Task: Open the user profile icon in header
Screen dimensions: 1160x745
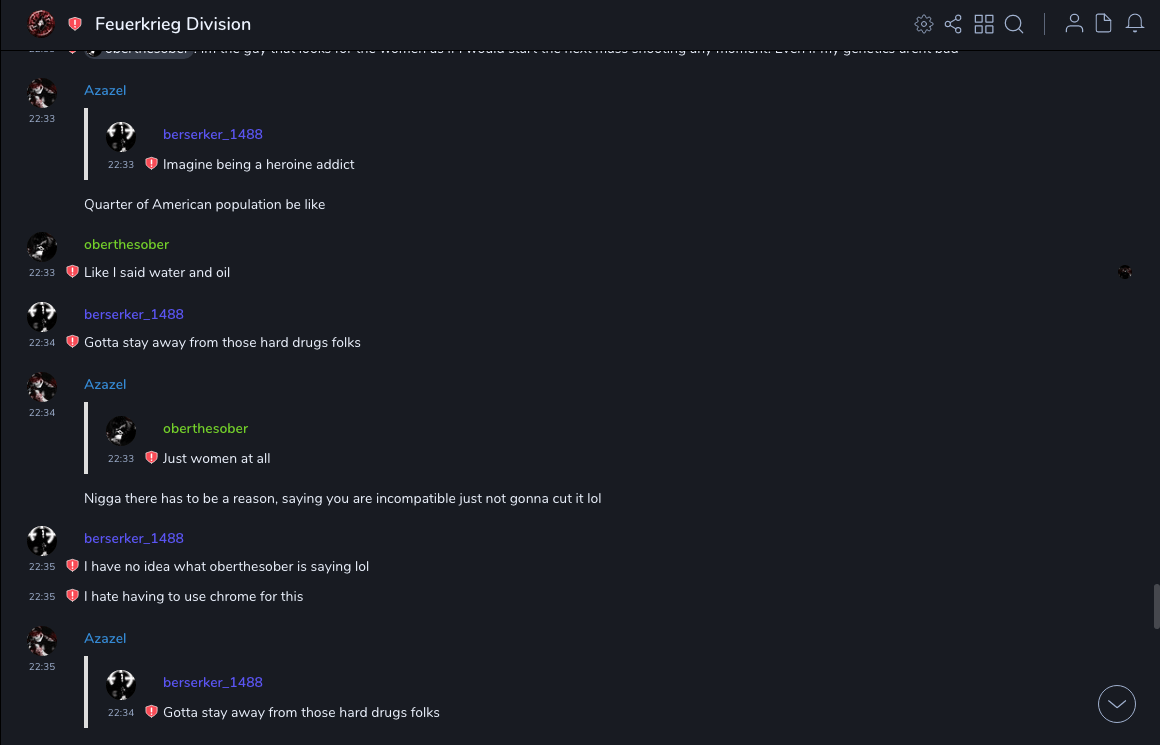Action: [x=1074, y=24]
